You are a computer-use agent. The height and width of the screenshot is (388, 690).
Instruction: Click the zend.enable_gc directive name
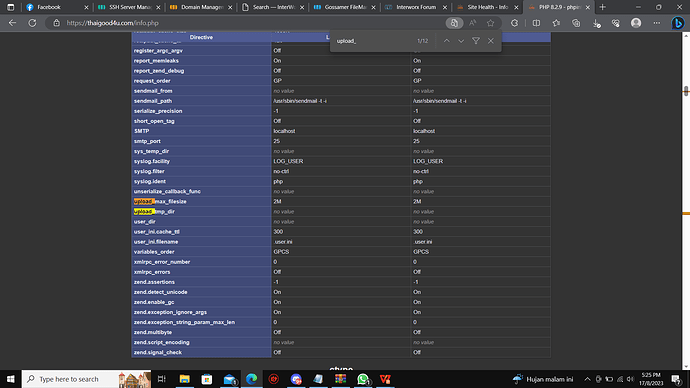(x=154, y=302)
